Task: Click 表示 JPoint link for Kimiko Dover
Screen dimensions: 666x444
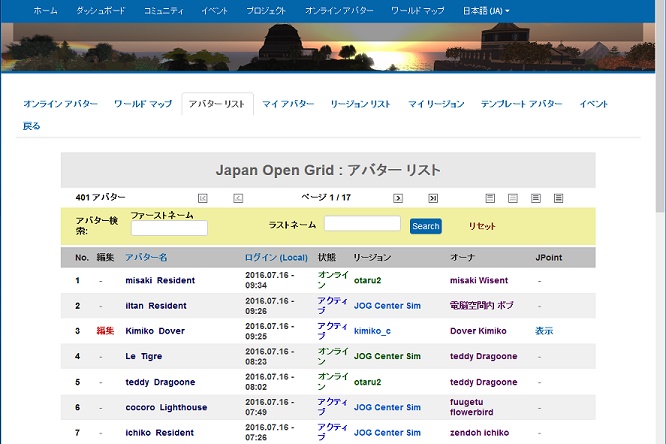Action: (544, 331)
